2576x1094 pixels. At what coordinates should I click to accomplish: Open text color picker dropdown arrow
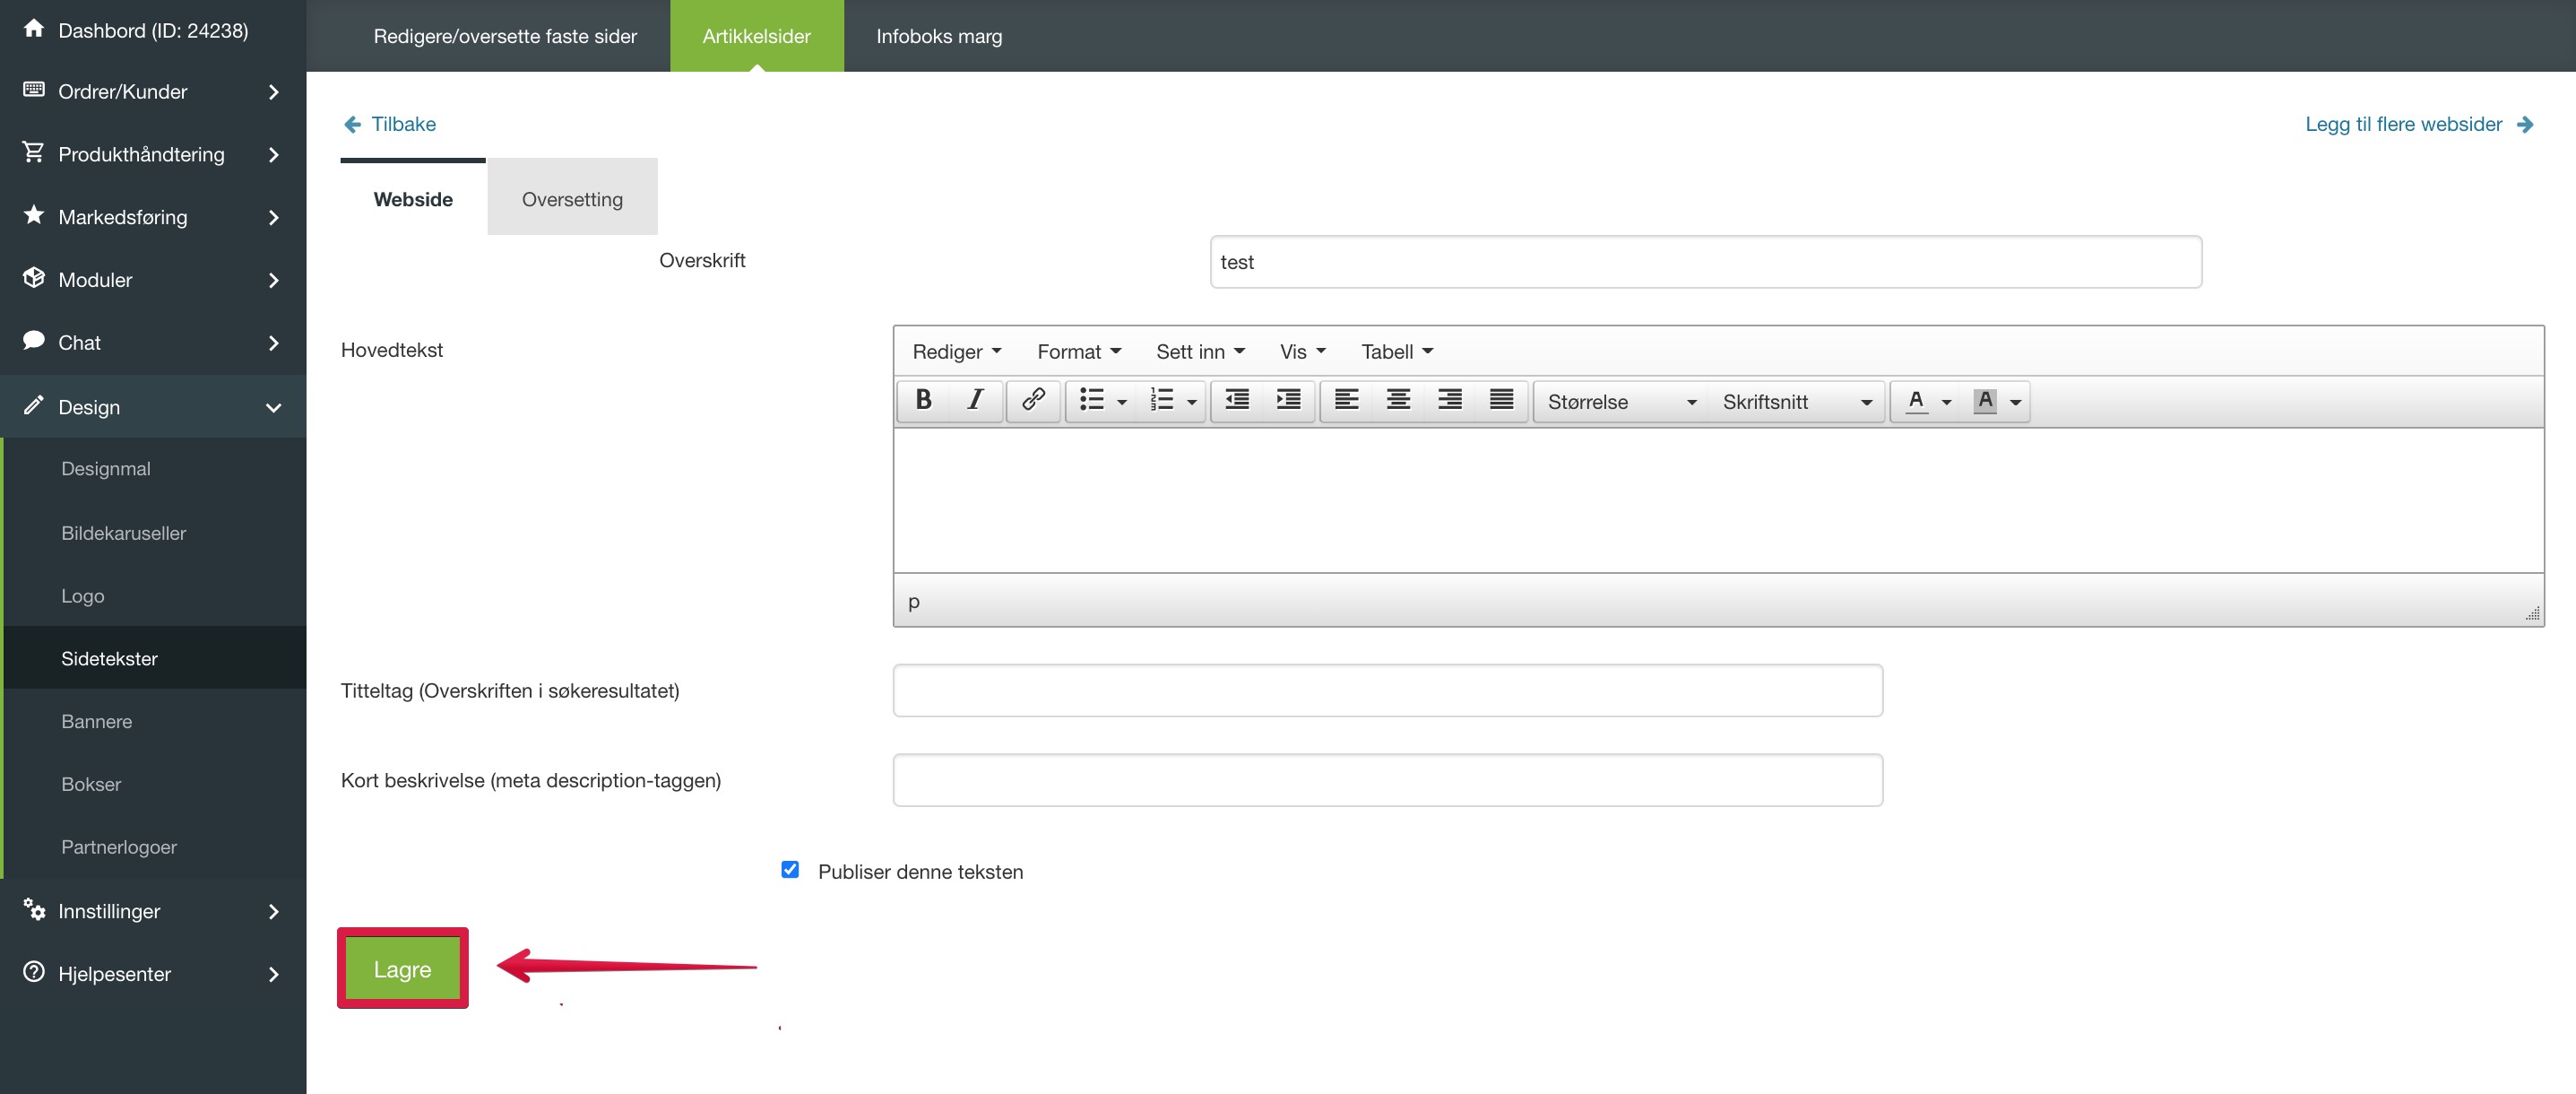pyautogui.click(x=1946, y=402)
